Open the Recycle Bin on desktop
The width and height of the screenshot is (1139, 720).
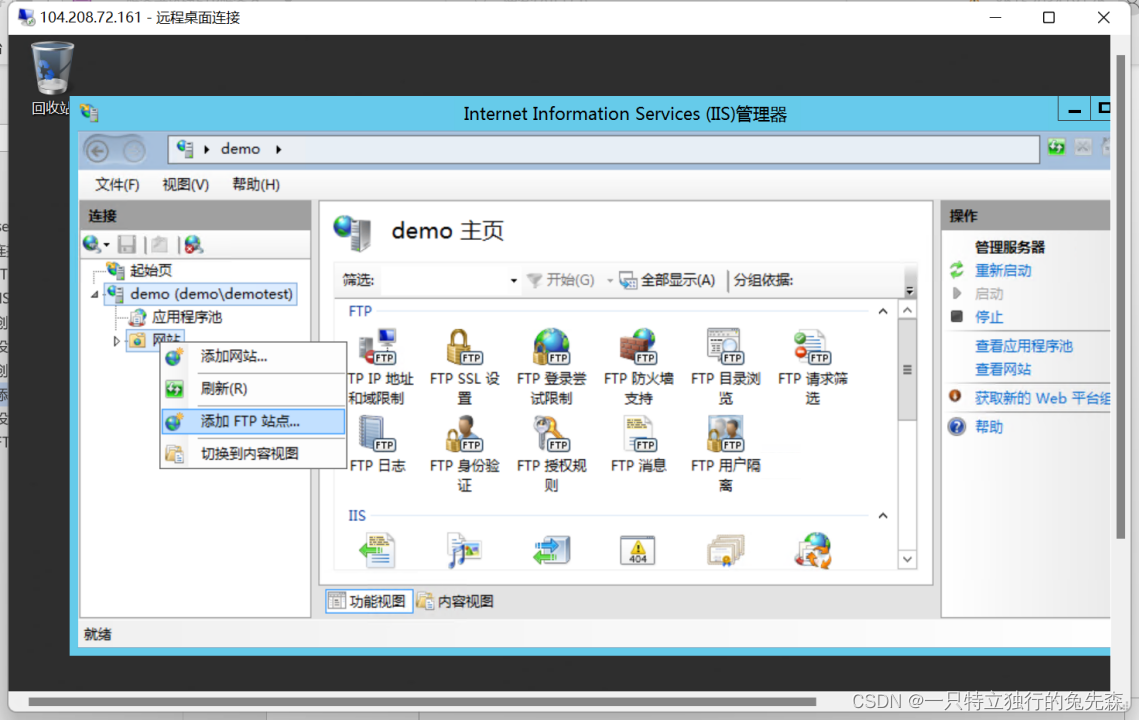pyautogui.click(x=52, y=78)
